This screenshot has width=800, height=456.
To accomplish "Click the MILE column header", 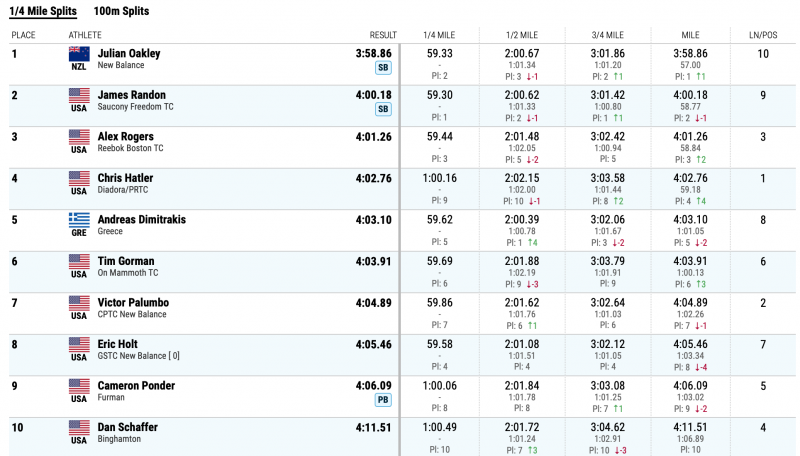I will (x=690, y=35).
